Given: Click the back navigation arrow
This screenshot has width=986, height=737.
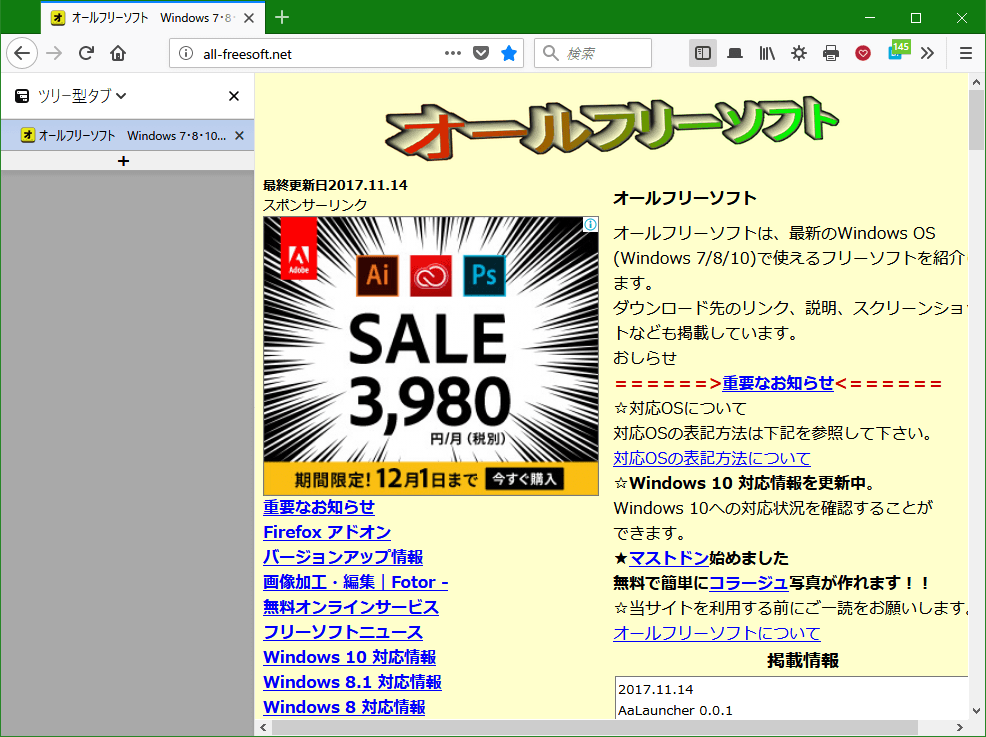Looking at the screenshot, I should (x=22, y=53).
